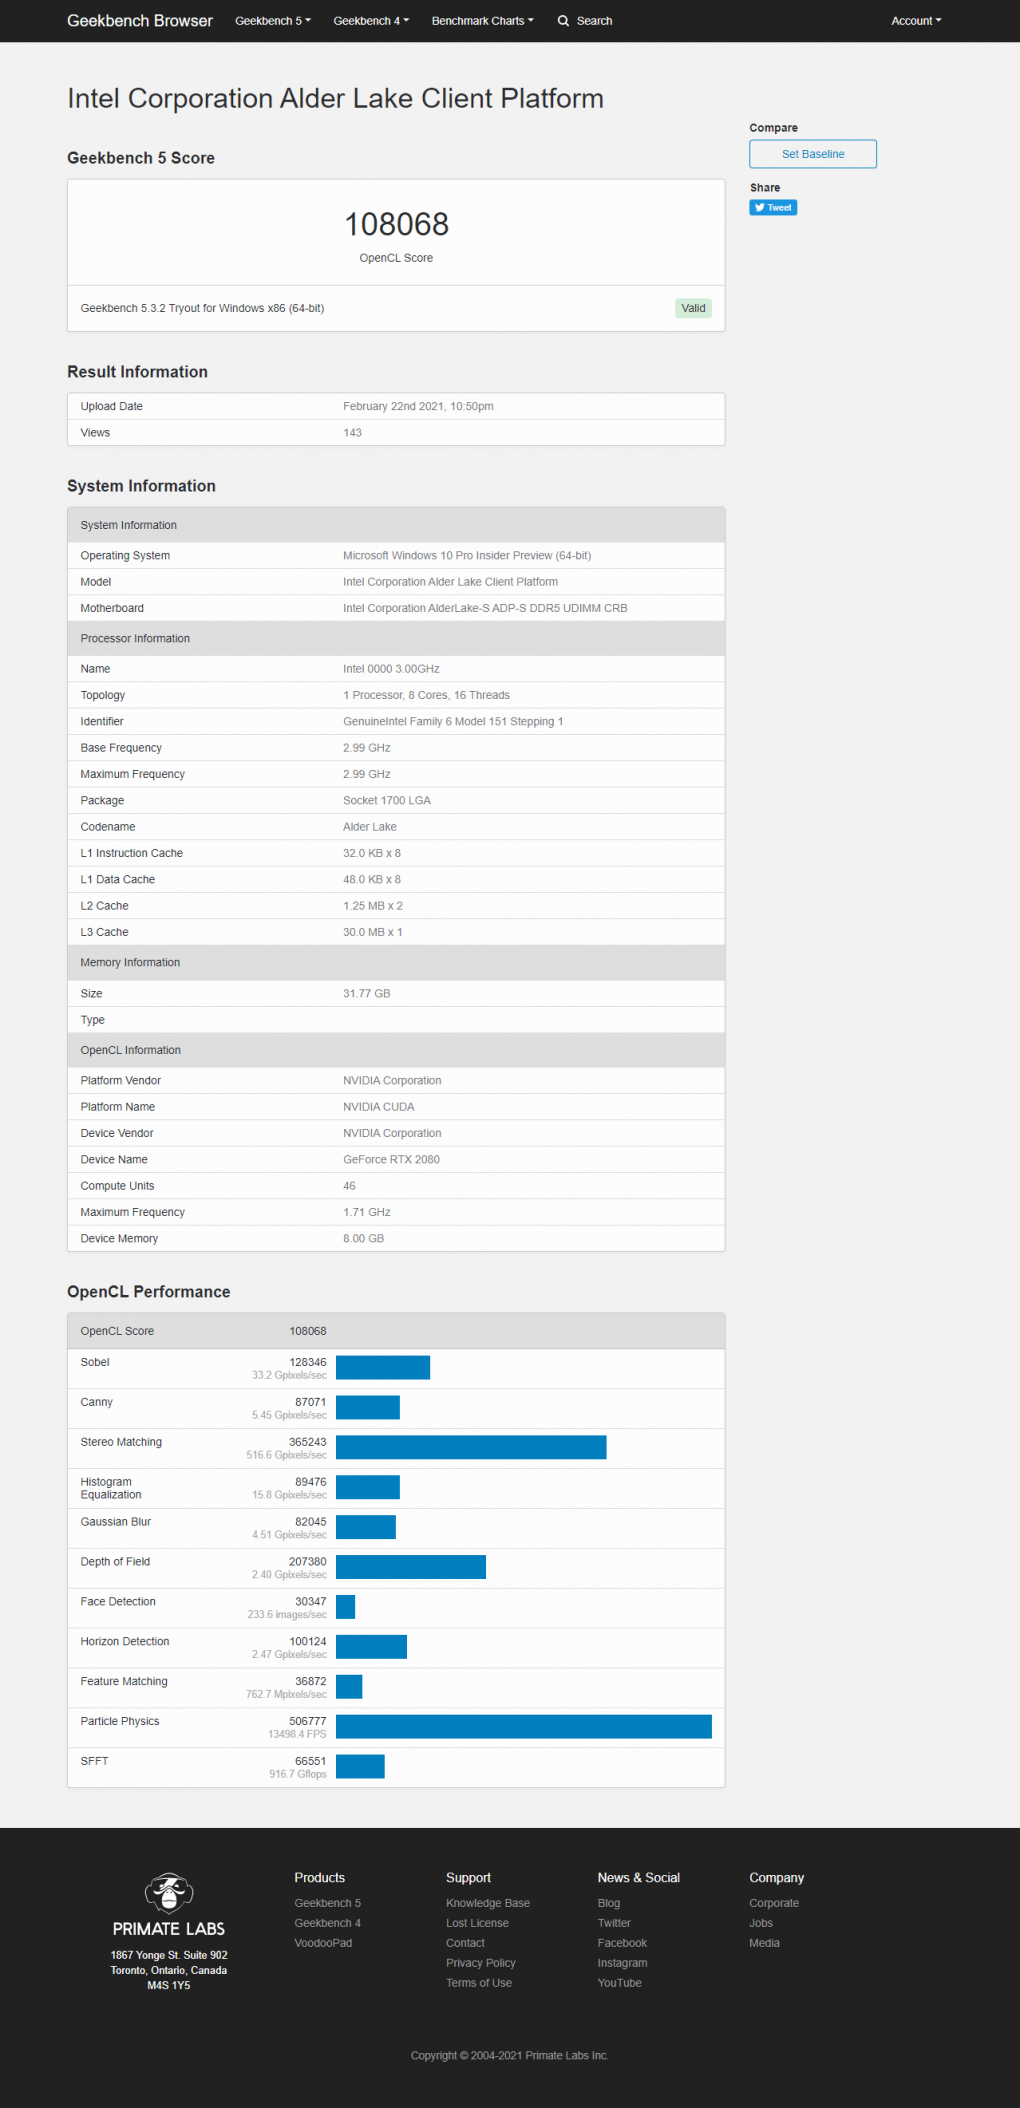Click the 108068 OpenCL score value

396,224
